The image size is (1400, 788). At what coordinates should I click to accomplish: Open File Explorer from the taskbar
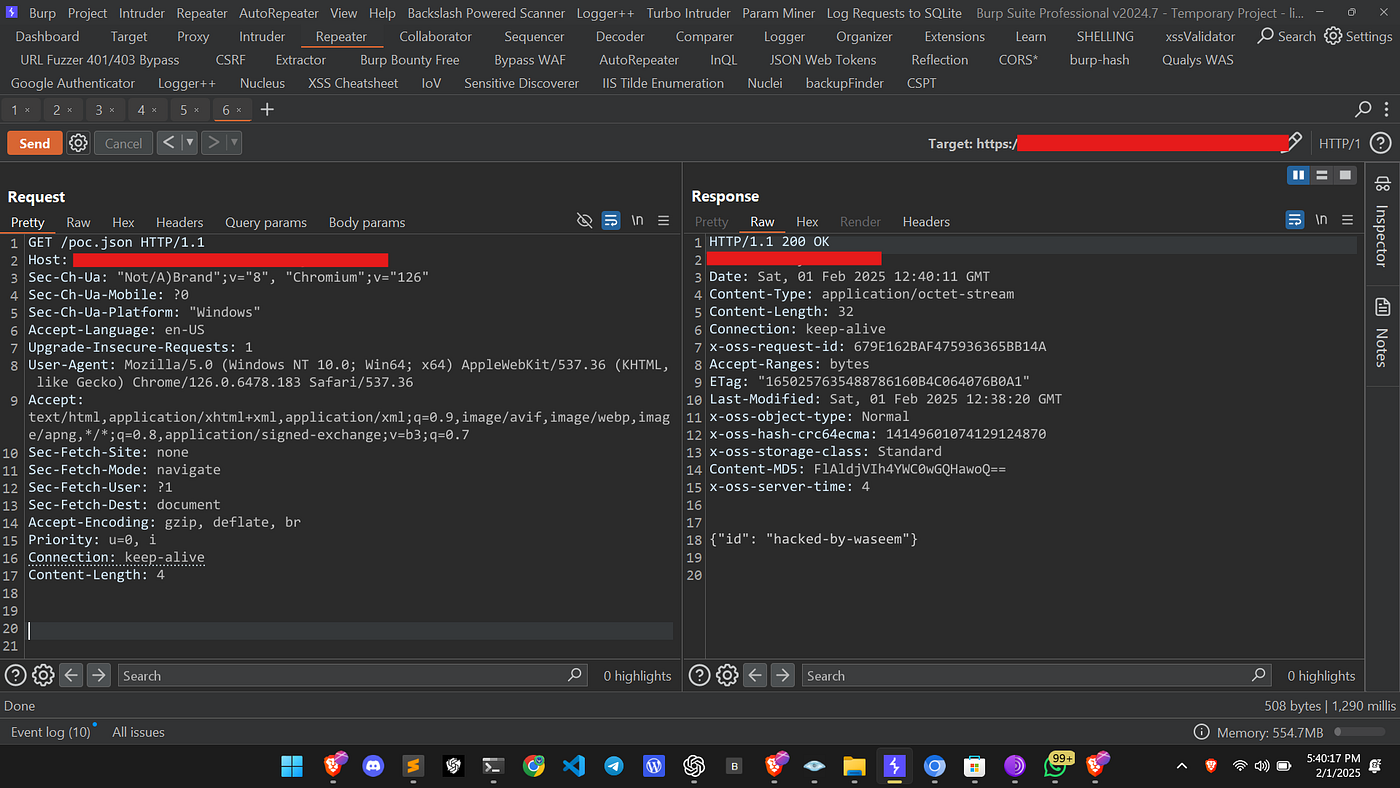[x=853, y=766]
